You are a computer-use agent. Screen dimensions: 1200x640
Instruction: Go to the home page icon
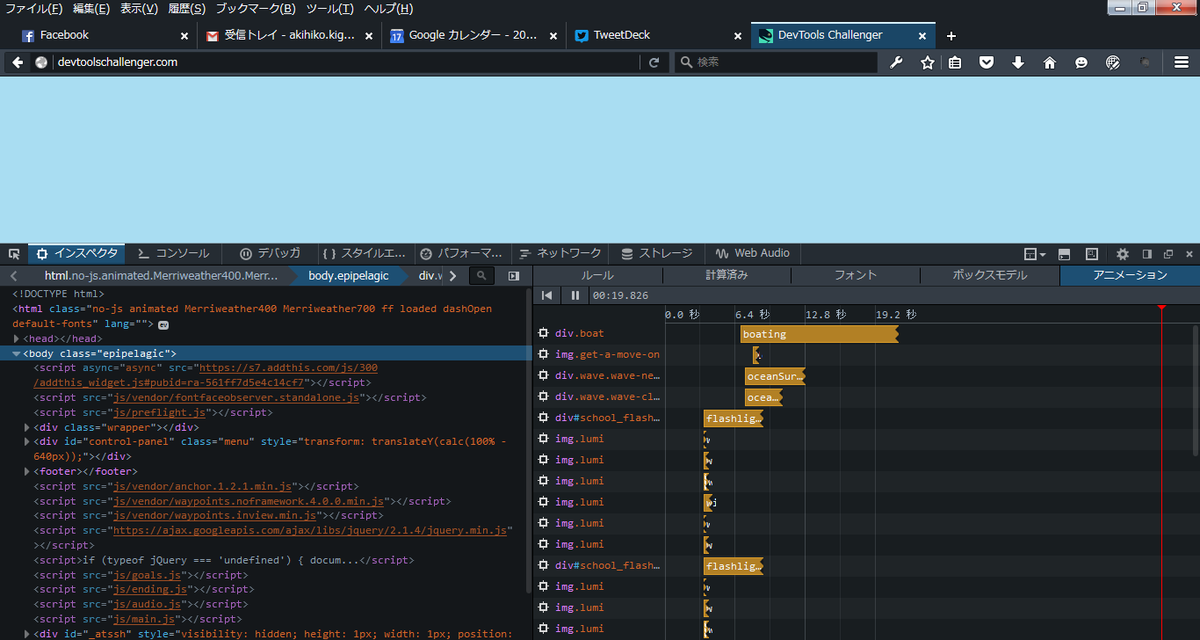coord(1049,62)
